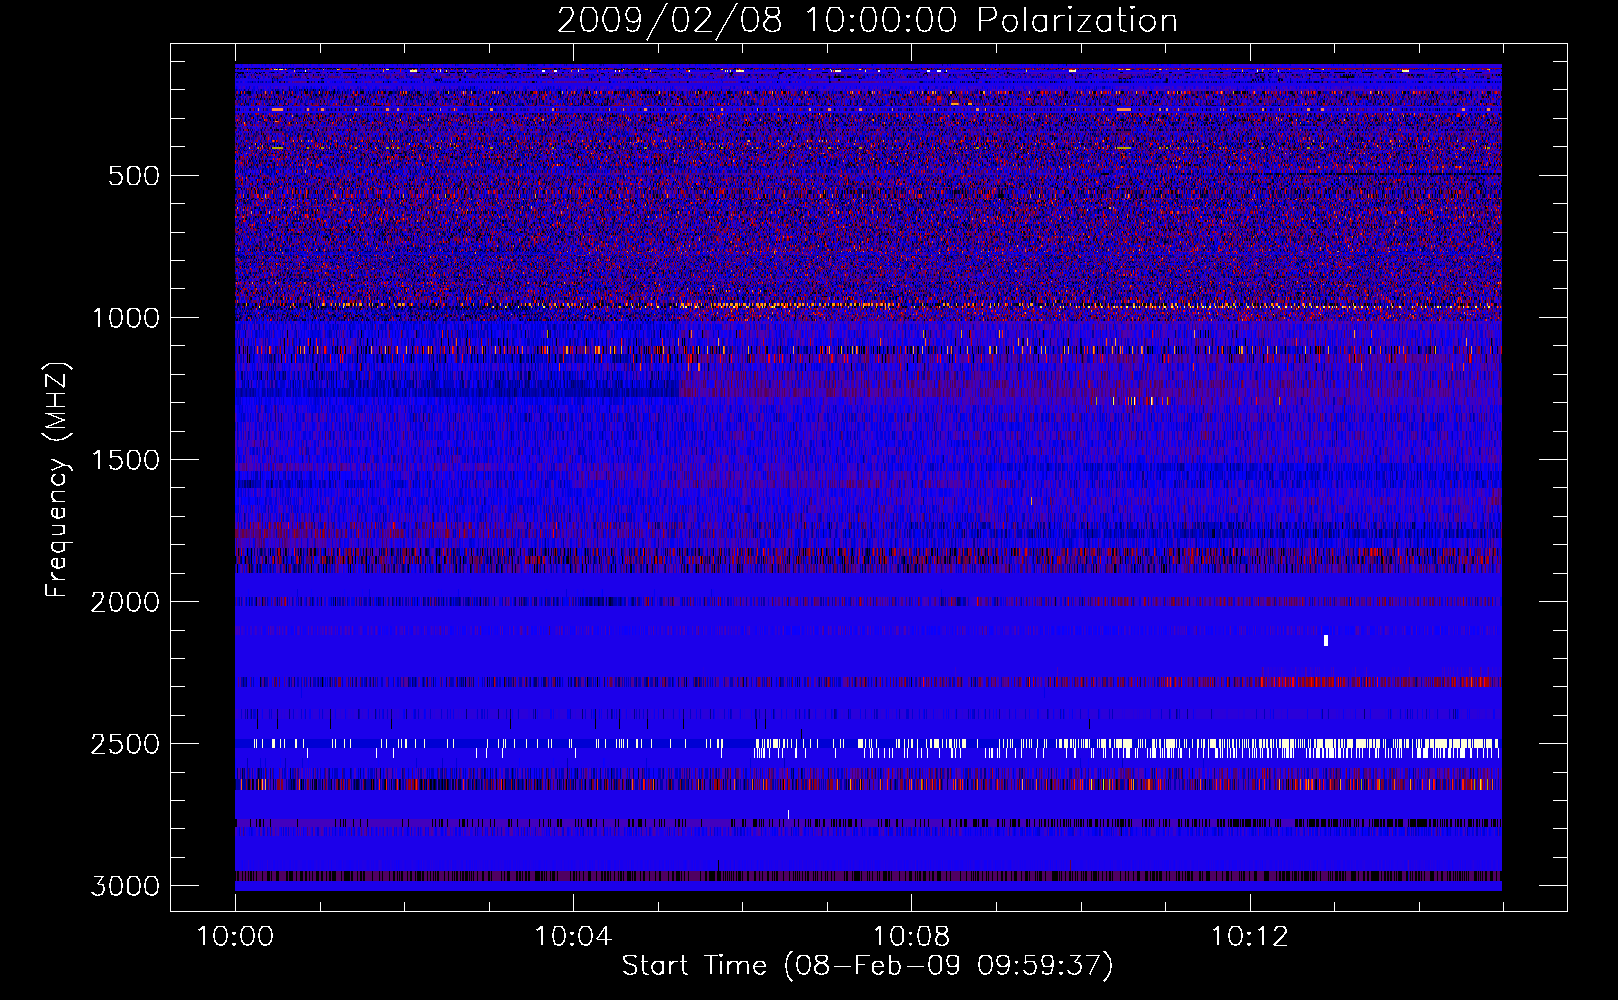This screenshot has width=1618, height=1000.
Task: Click the small white spot near 2150 MHz
Action: click(1326, 640)
